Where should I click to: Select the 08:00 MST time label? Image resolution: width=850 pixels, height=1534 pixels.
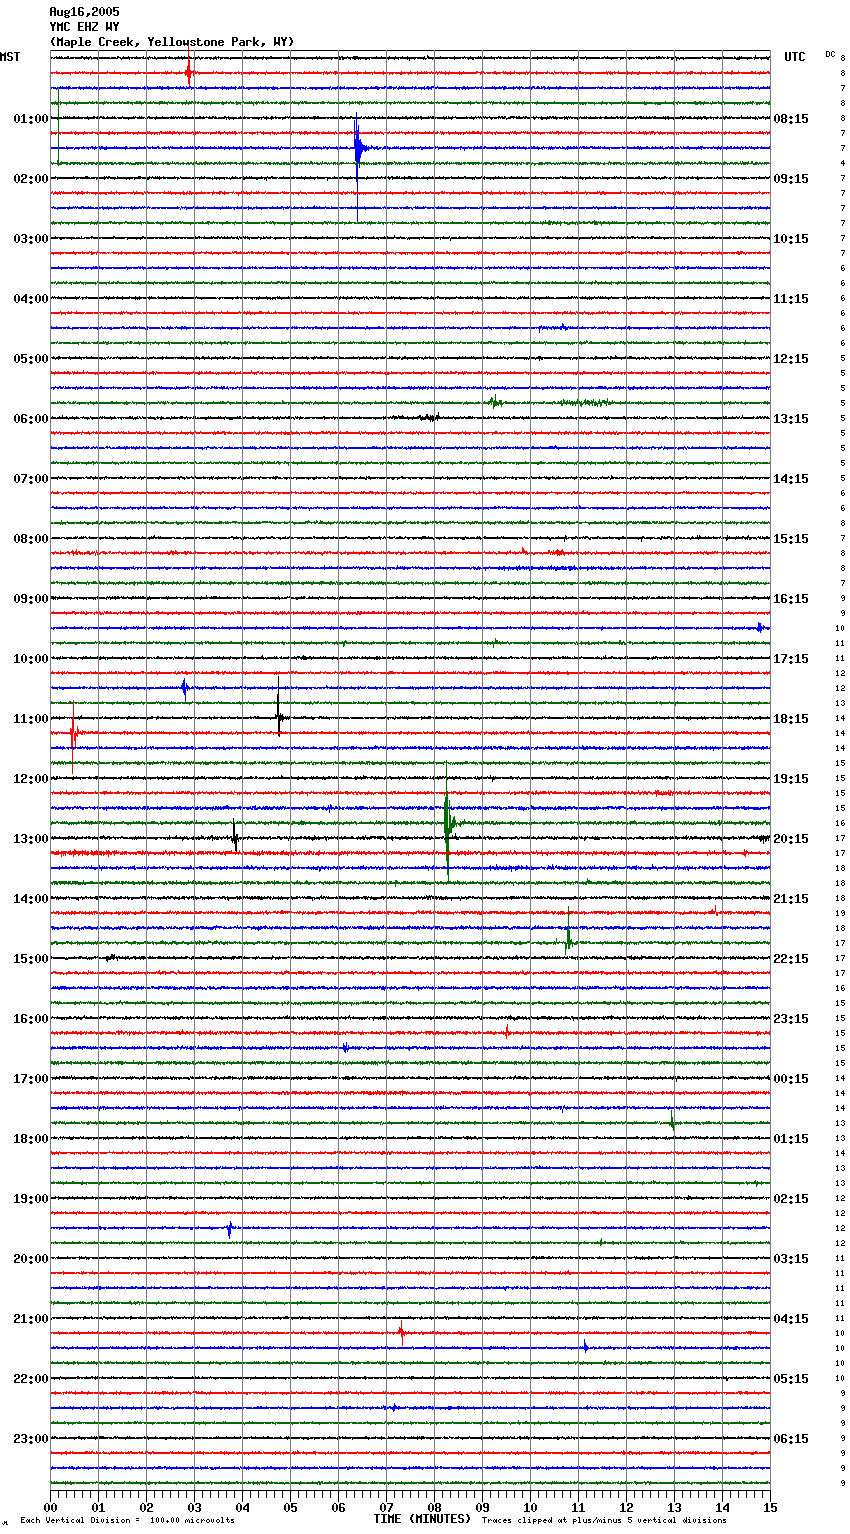tap(31, 539)
